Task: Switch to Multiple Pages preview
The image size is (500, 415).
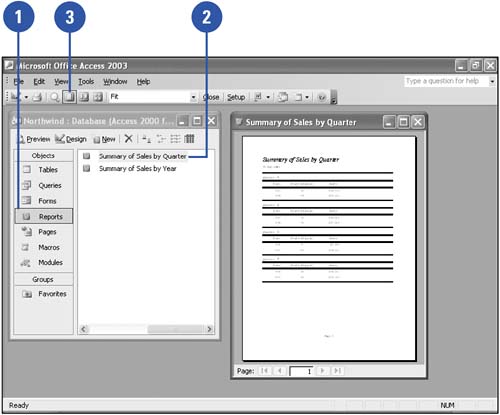Action: click(x=98, y=97)
